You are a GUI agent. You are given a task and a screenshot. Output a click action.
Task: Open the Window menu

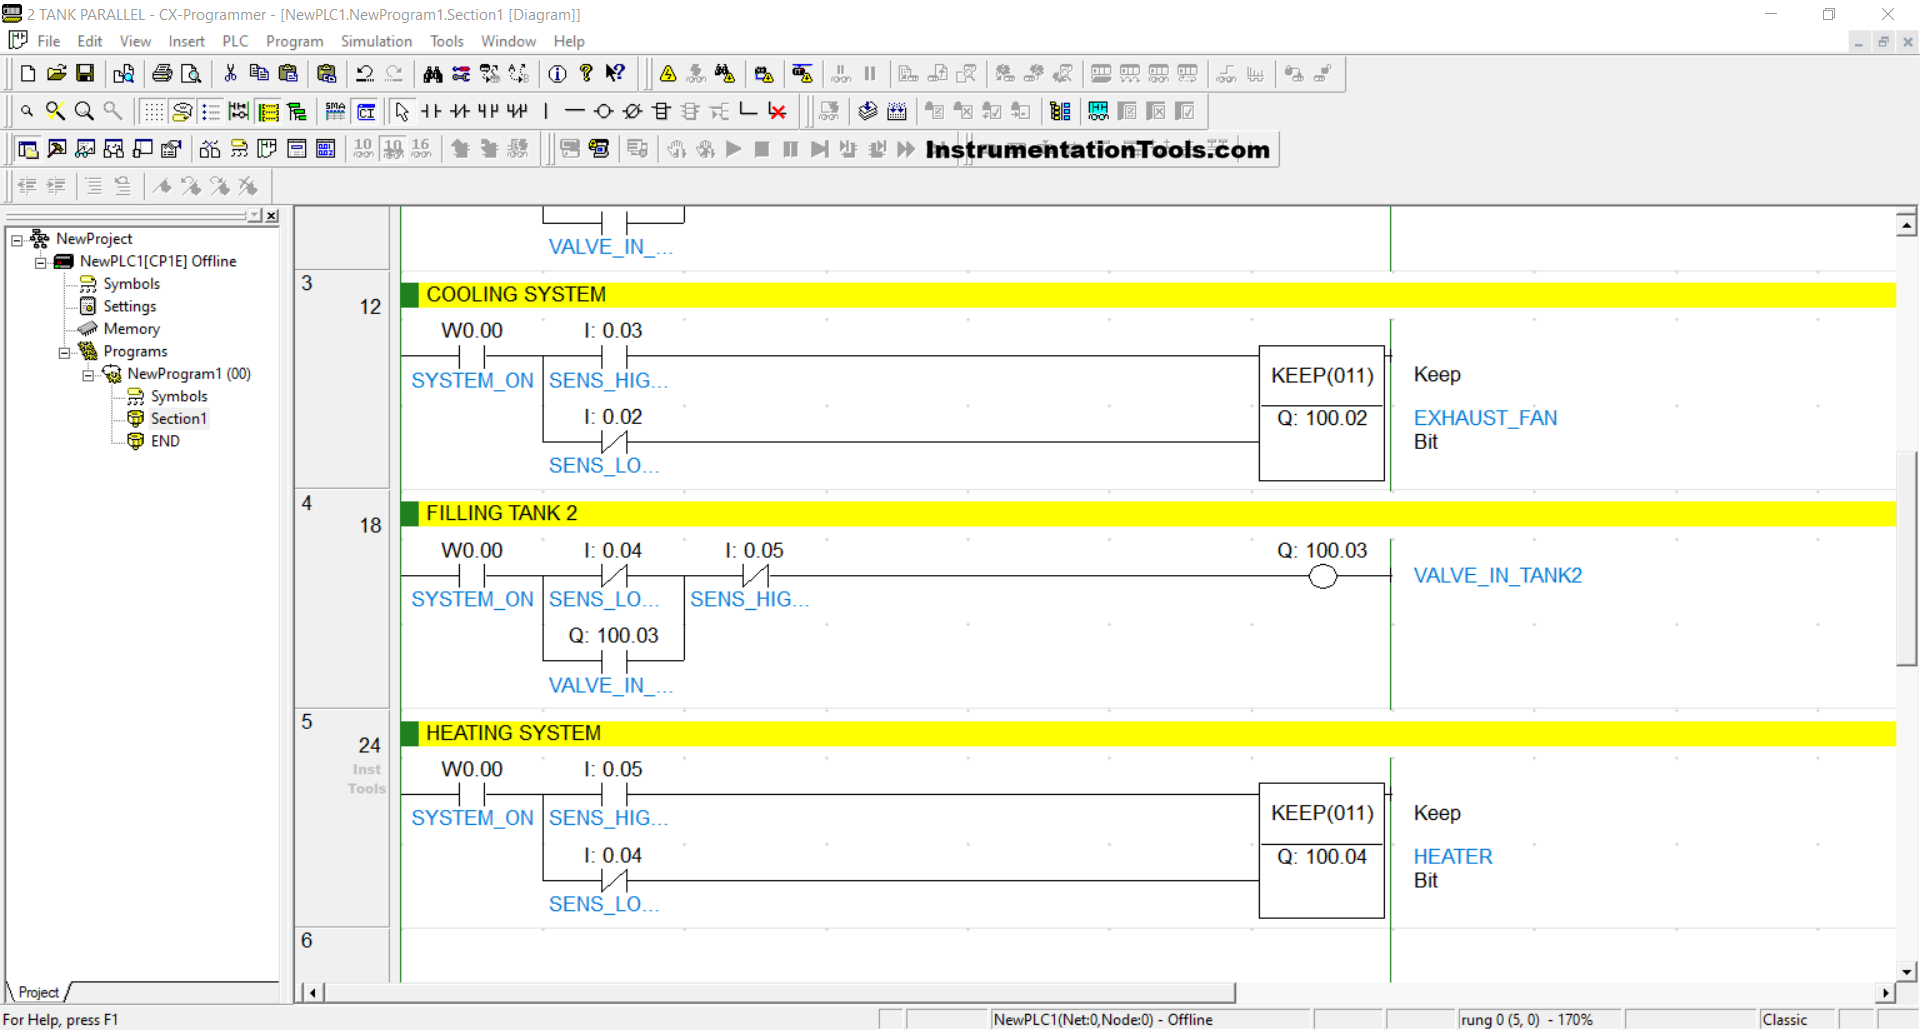click(x=508, y=41)
